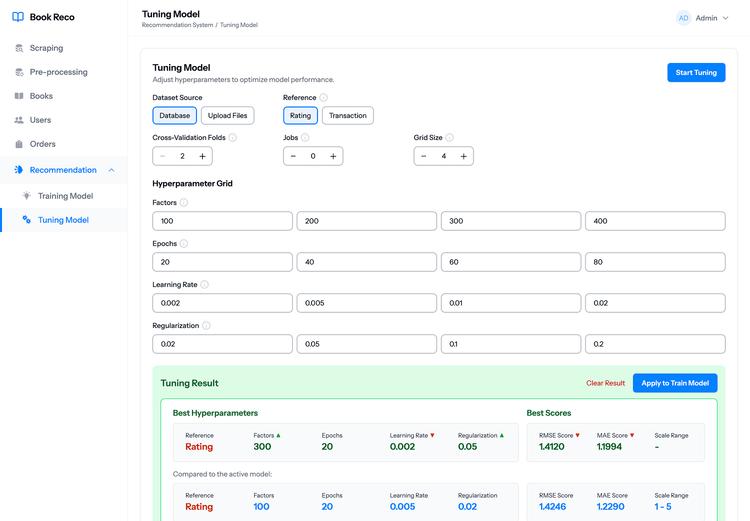Open the Admin dropdown arrow

[725, 18]
